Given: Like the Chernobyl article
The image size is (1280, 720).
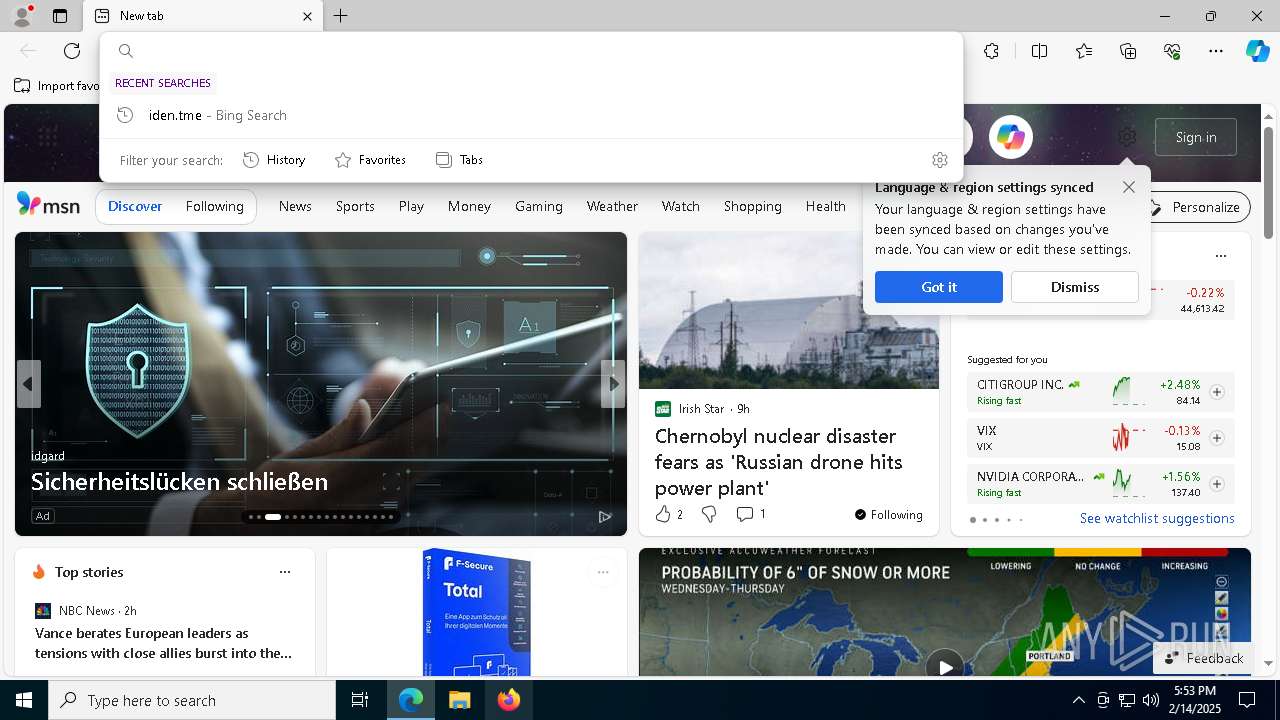Looking at the screenshot, I should (x=669, y=514).
